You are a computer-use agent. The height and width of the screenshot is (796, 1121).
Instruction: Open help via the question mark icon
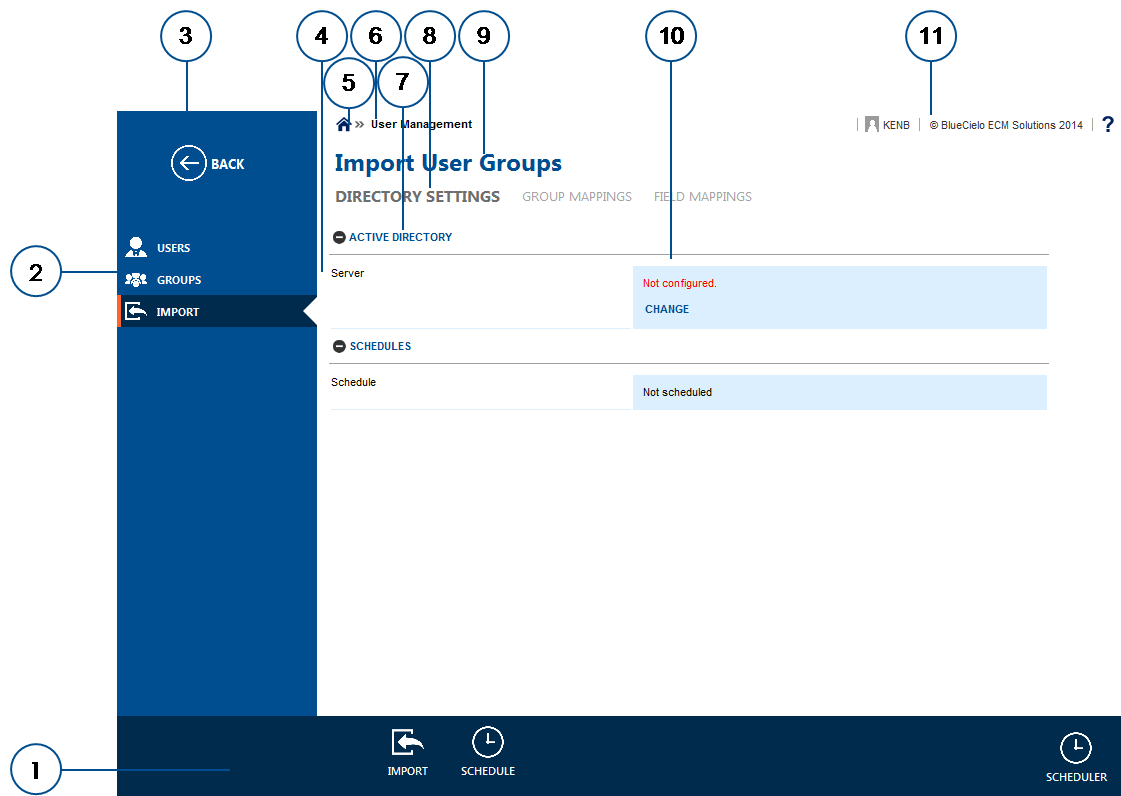click(1107, 124)
